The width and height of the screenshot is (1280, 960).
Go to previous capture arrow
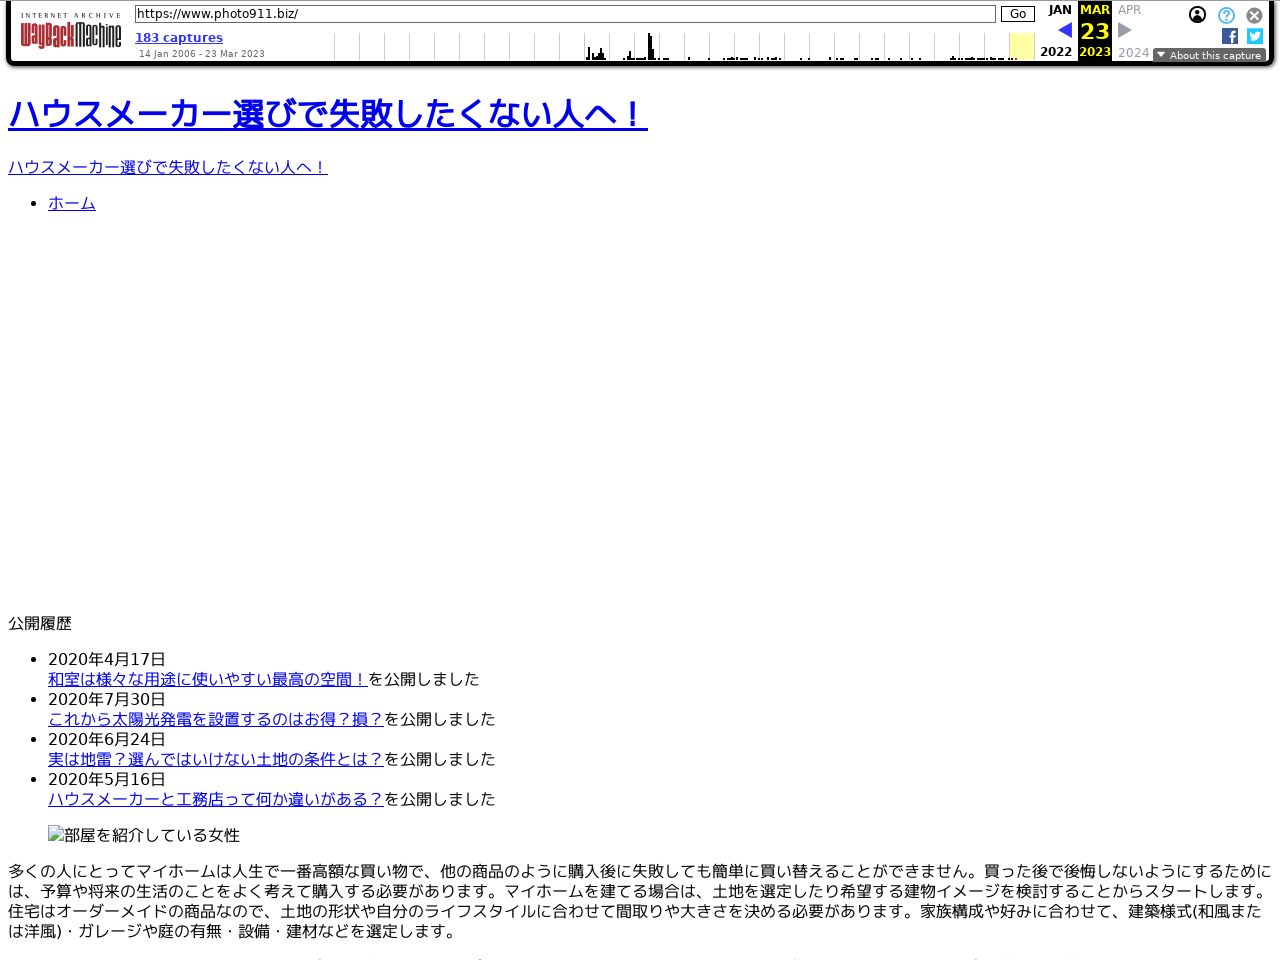coord(1064,31)
